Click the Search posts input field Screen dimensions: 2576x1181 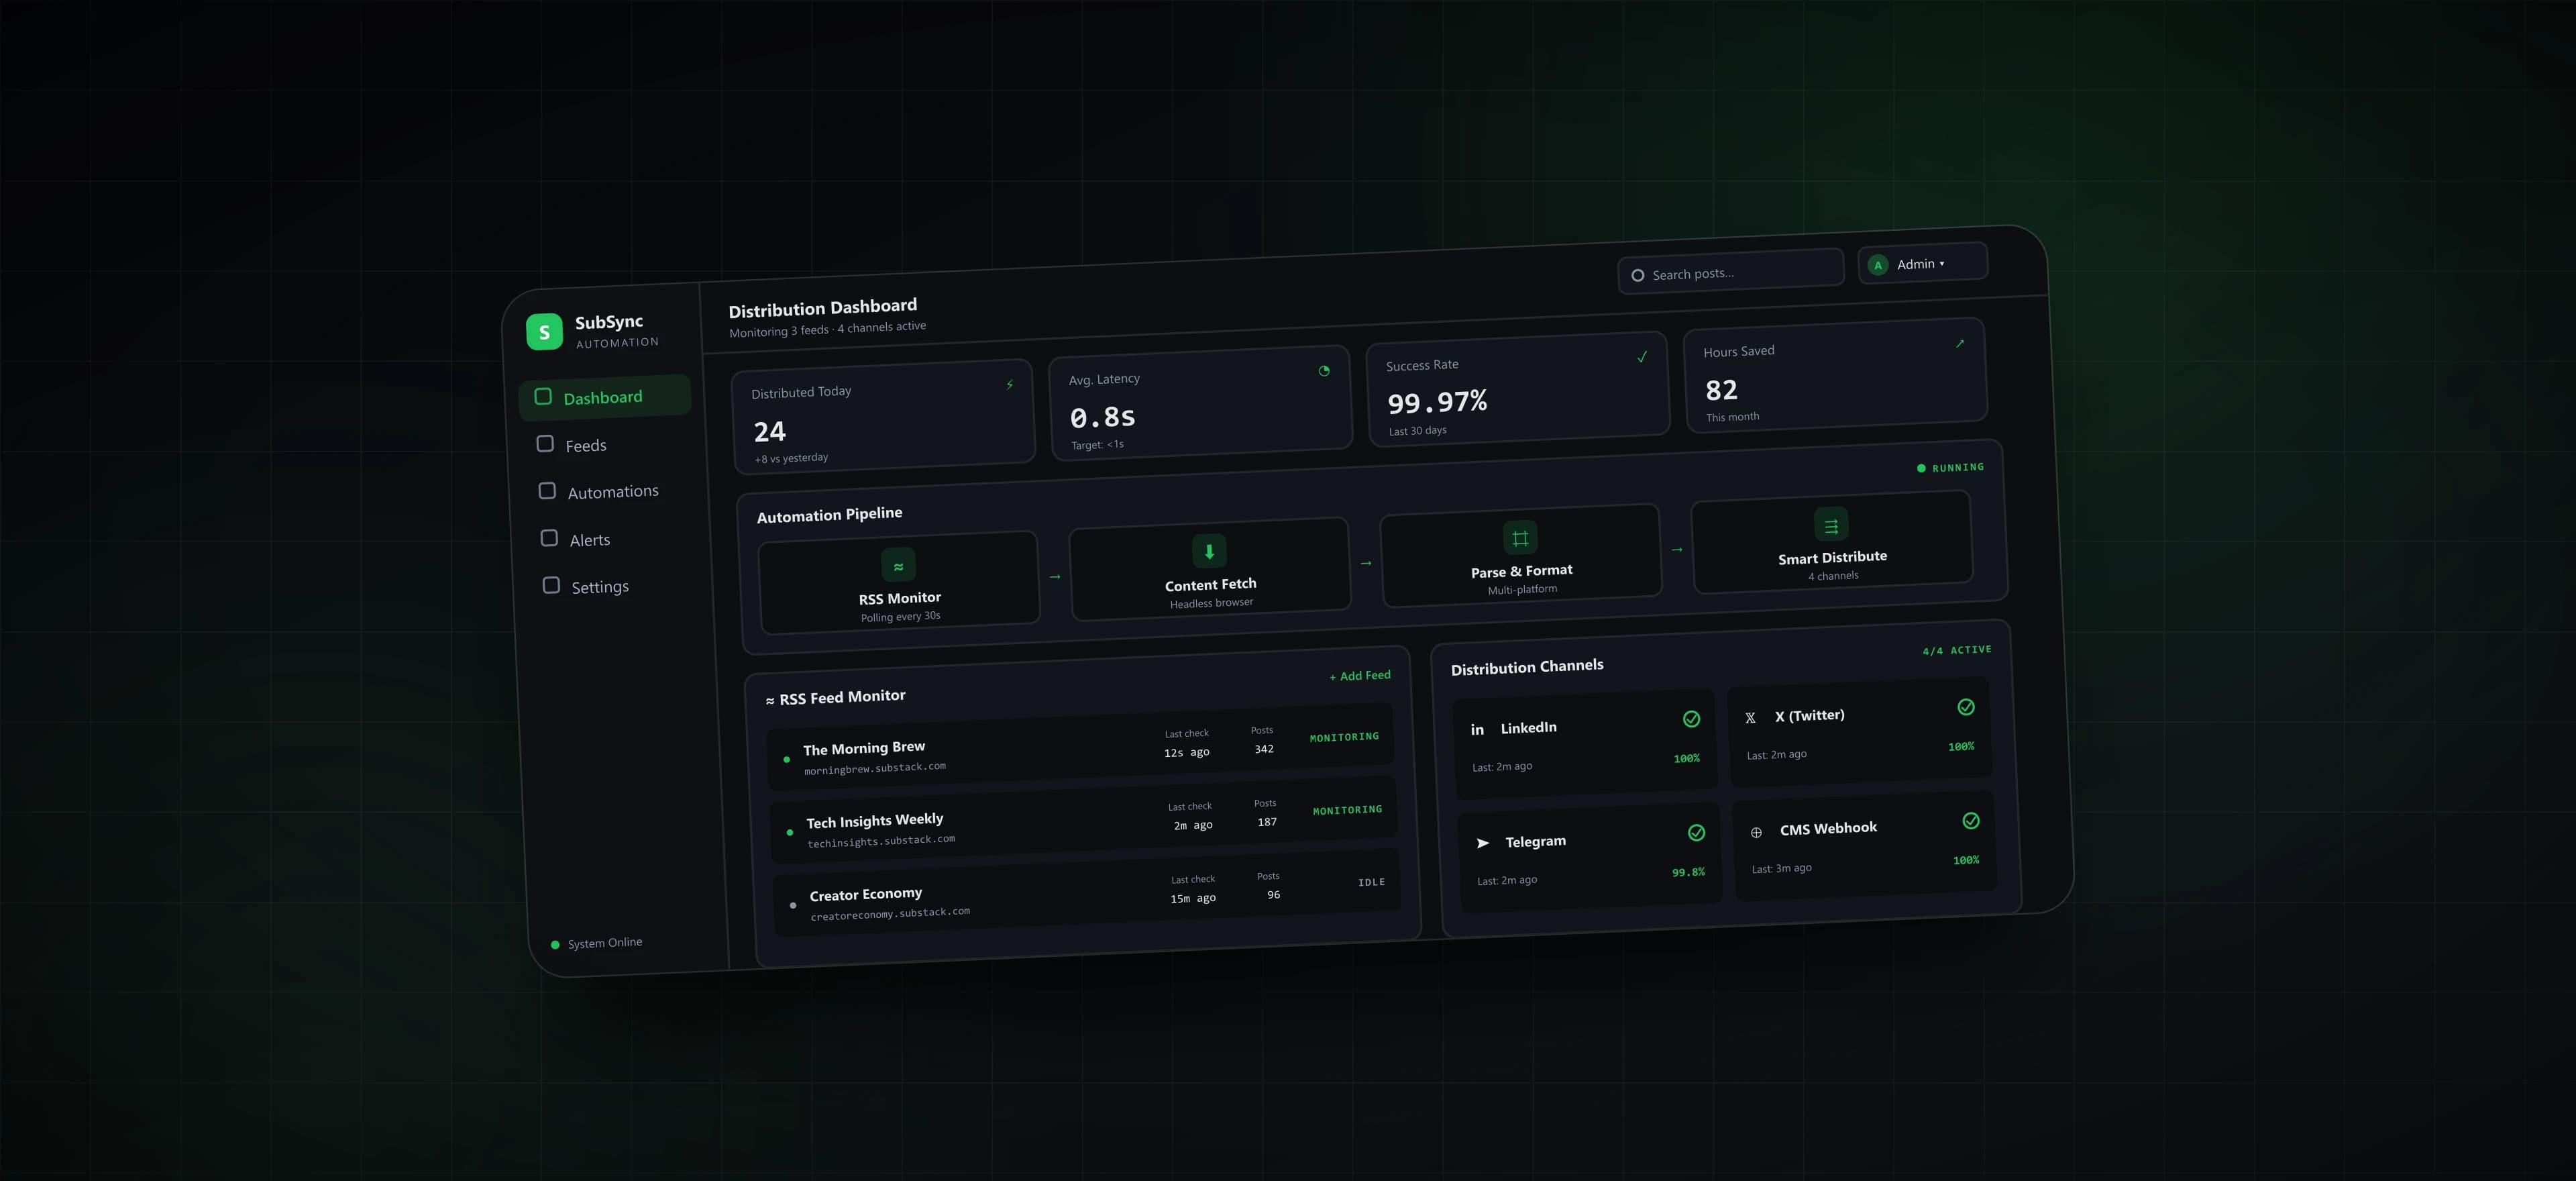pos(1731,271)
